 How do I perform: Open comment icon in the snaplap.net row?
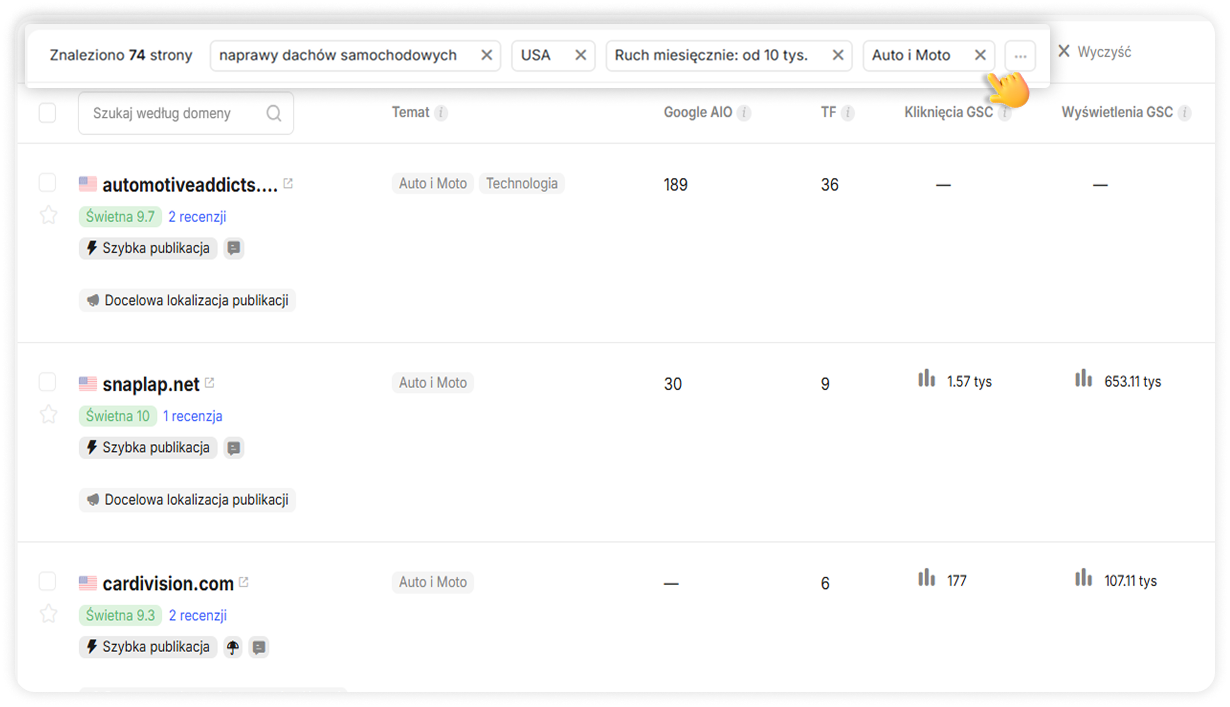tap(234, 448)
